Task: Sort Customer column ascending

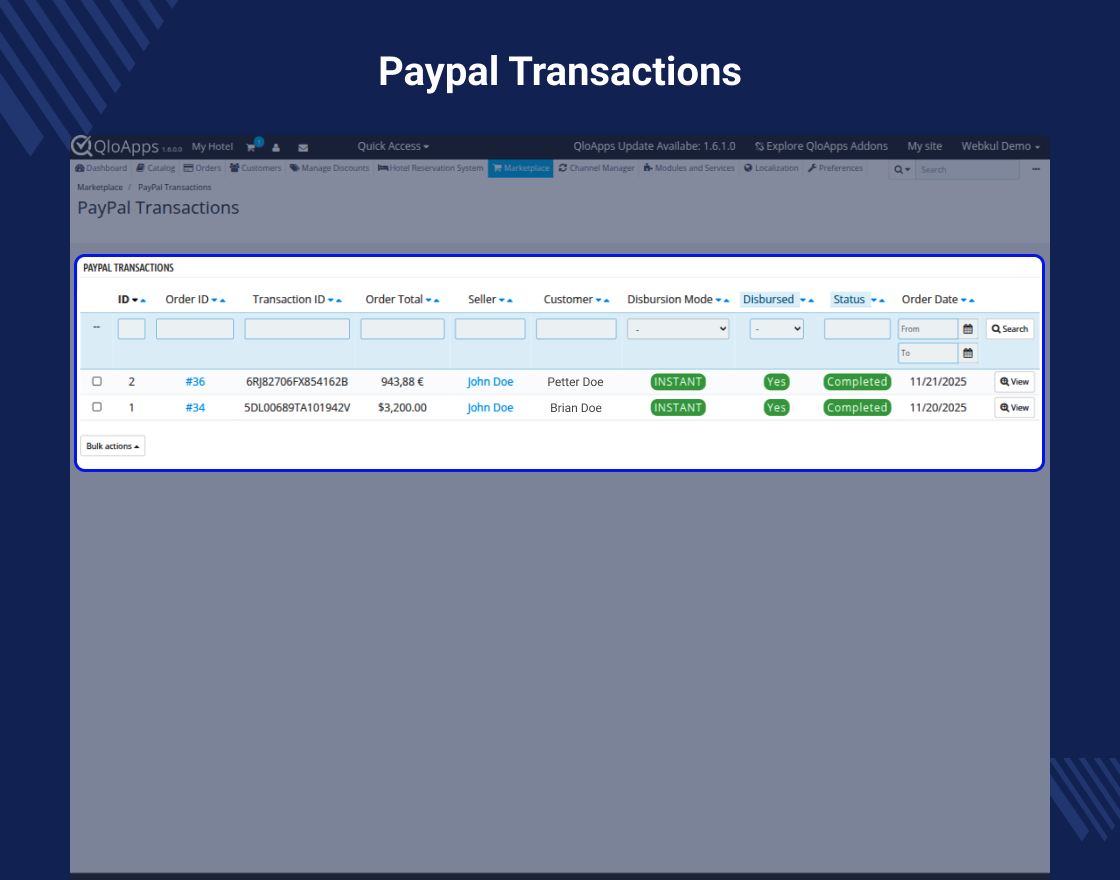Action: pyautogui.click(x=606, y=300)
